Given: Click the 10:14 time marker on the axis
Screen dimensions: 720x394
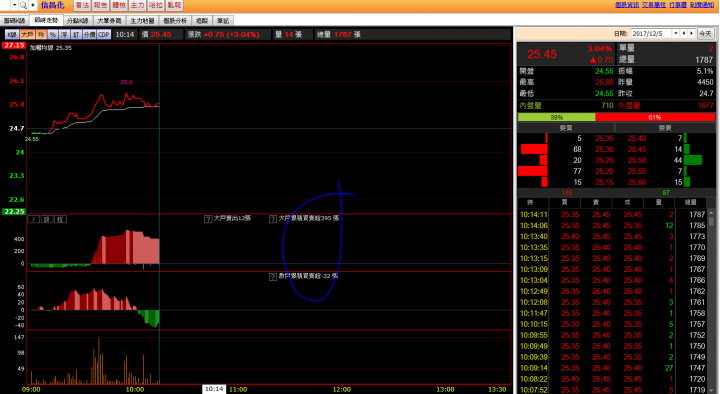Looking at the screenshot, I should (214, 389).
